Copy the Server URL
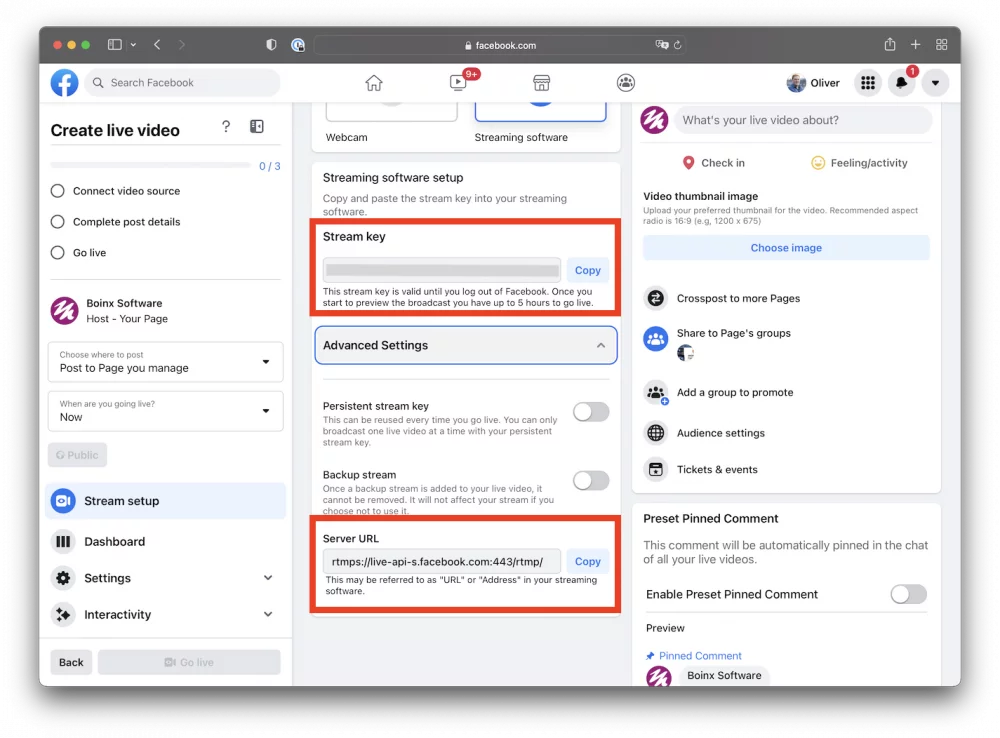1000x738 pixels. (587, 561)
